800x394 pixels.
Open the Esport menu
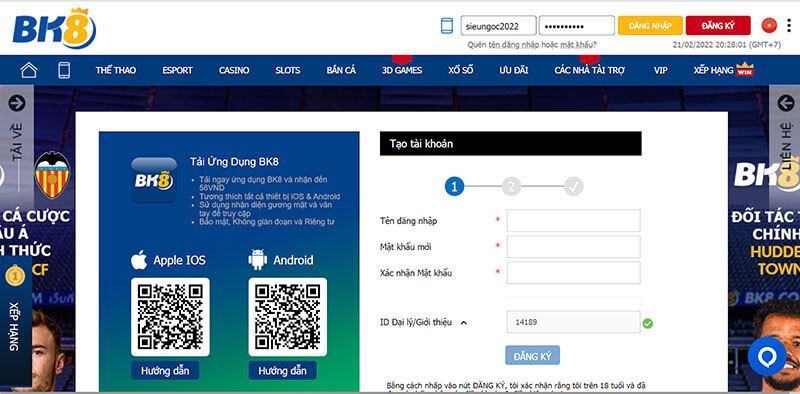coord(178,70)
